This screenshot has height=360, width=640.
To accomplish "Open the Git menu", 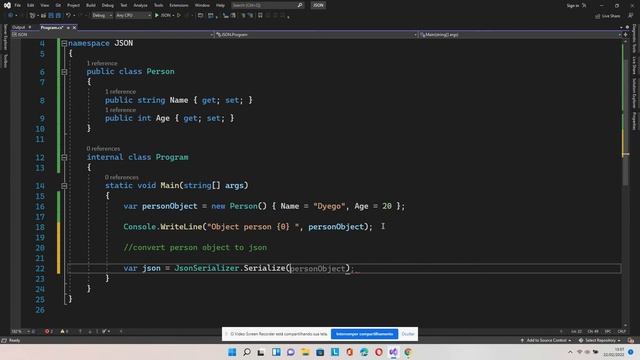I will click(x=58, y=5).
